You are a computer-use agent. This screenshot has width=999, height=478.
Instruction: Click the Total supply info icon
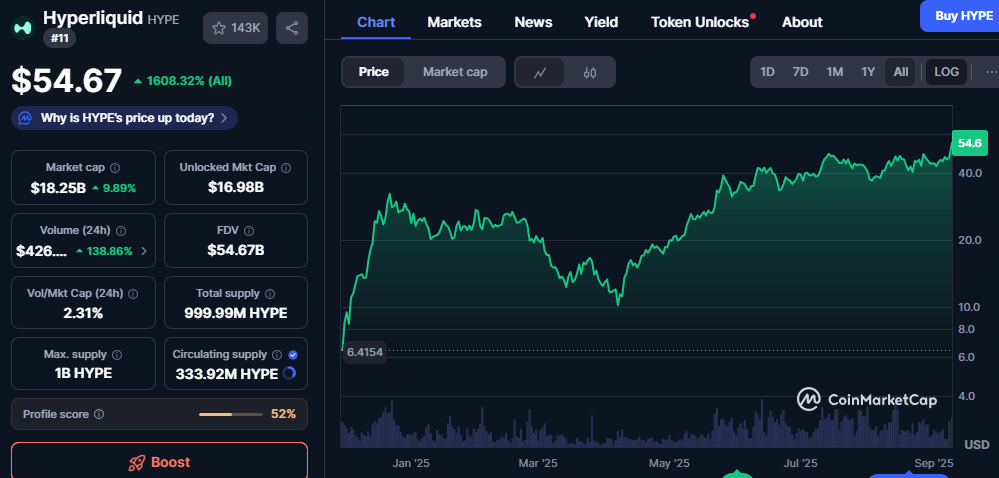point(270,294)
